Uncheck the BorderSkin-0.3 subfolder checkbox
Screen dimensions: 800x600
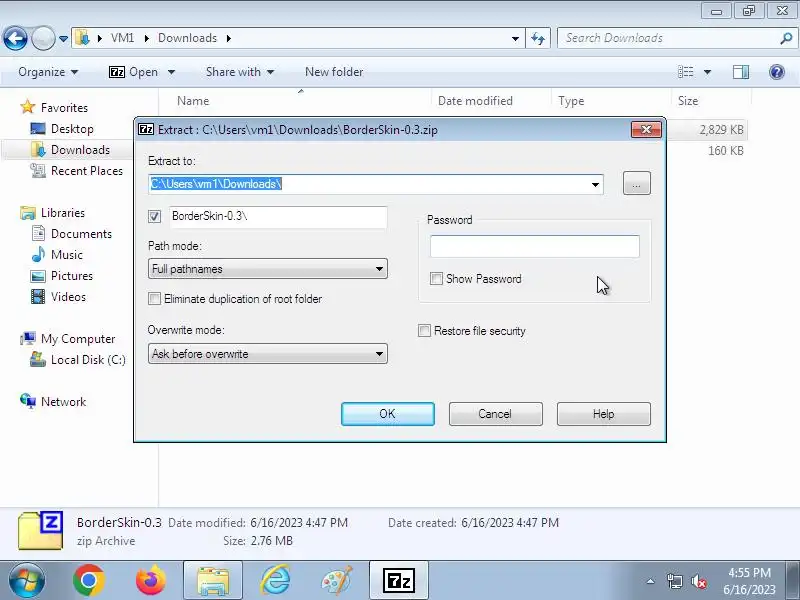(x=154, y=216)
